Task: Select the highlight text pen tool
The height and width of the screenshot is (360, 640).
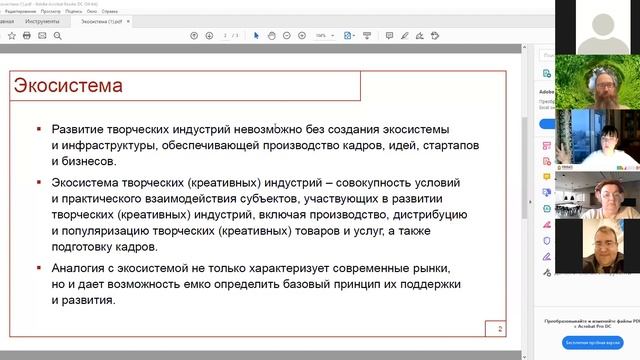Action: pos(404,36)
